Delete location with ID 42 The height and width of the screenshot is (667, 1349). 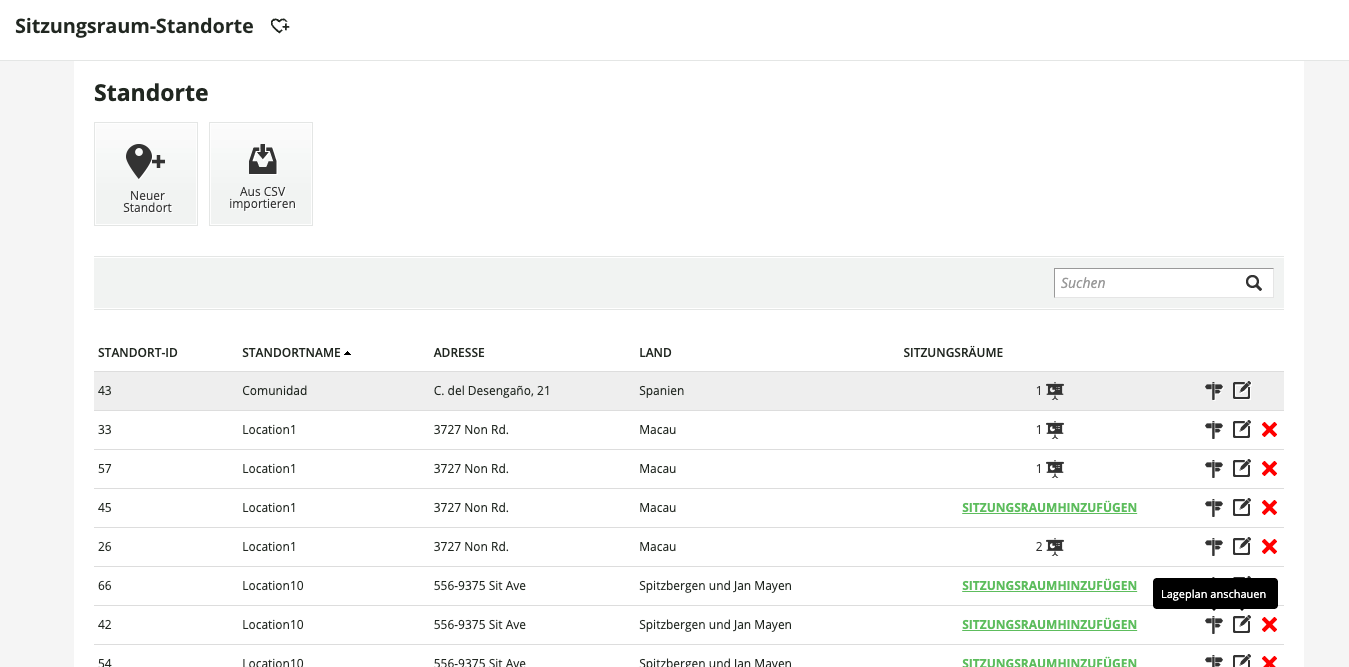point(1270,625)
